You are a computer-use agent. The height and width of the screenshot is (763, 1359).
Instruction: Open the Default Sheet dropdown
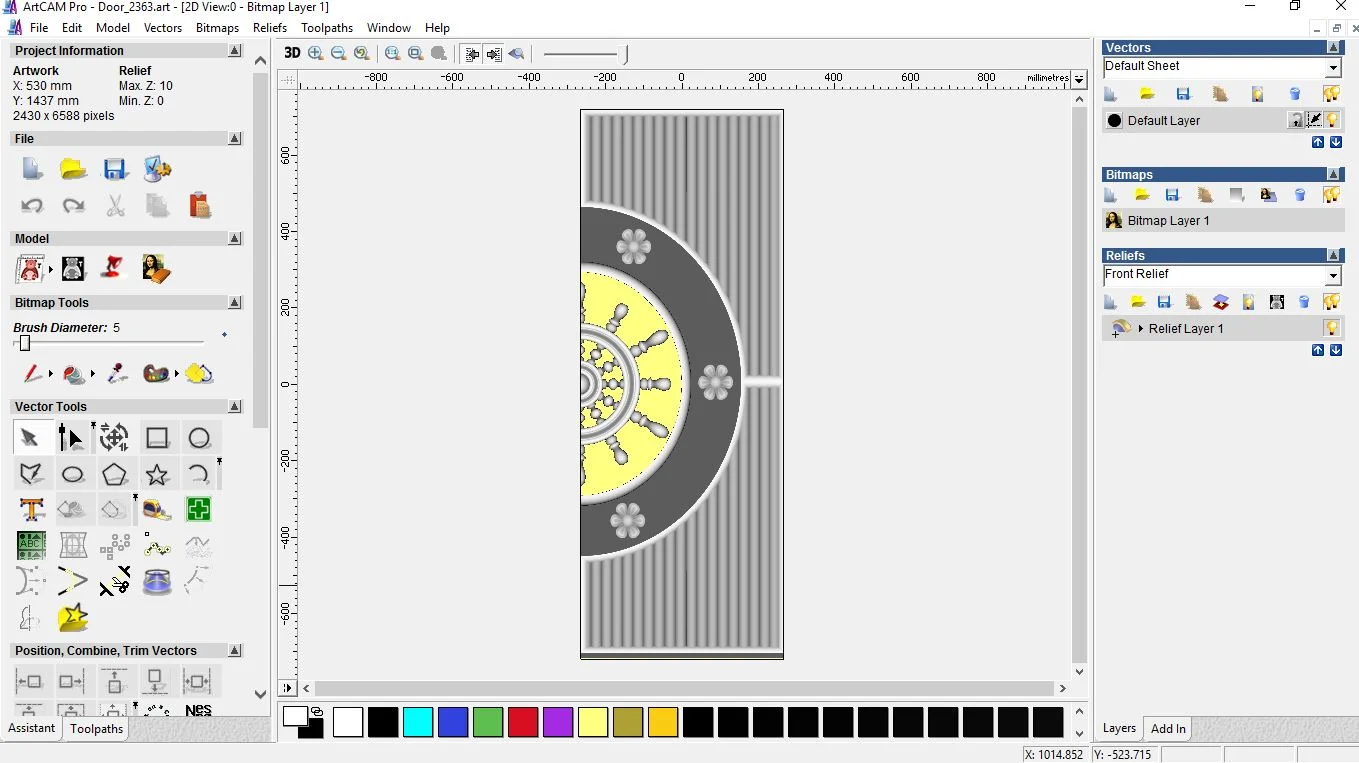tap(1332, 67)
